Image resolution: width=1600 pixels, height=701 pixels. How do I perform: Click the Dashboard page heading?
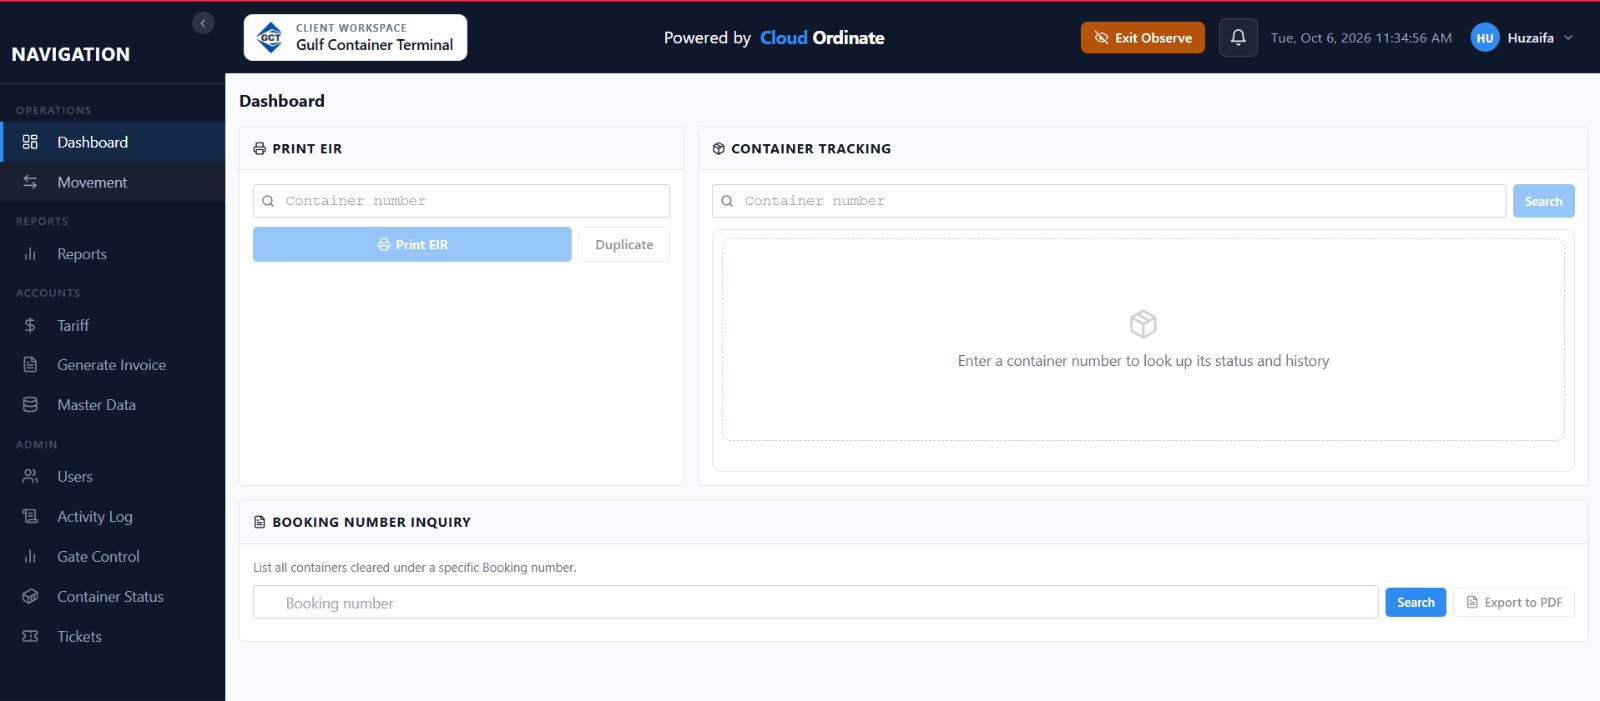282,101
